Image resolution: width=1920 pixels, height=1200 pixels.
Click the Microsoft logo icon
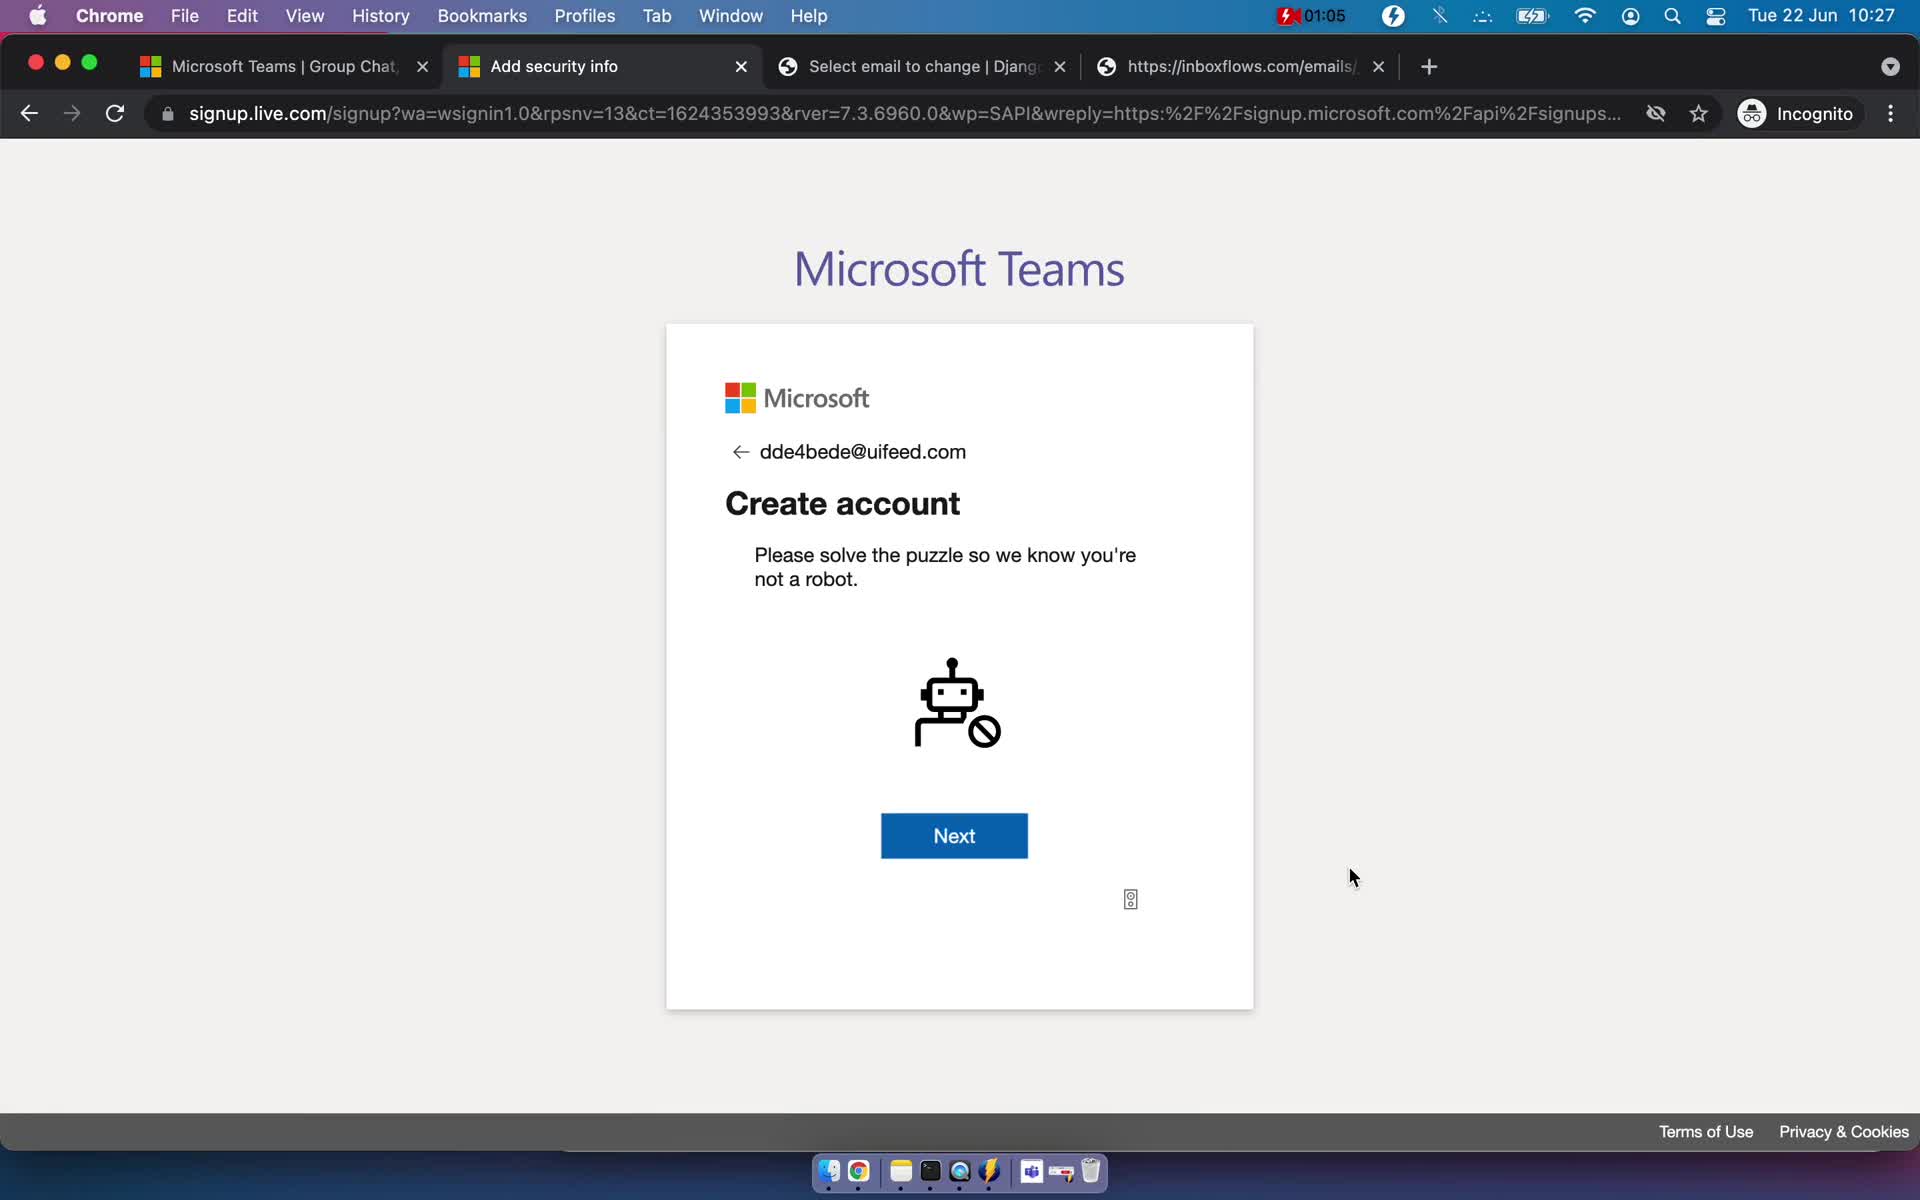click(741, 397)
